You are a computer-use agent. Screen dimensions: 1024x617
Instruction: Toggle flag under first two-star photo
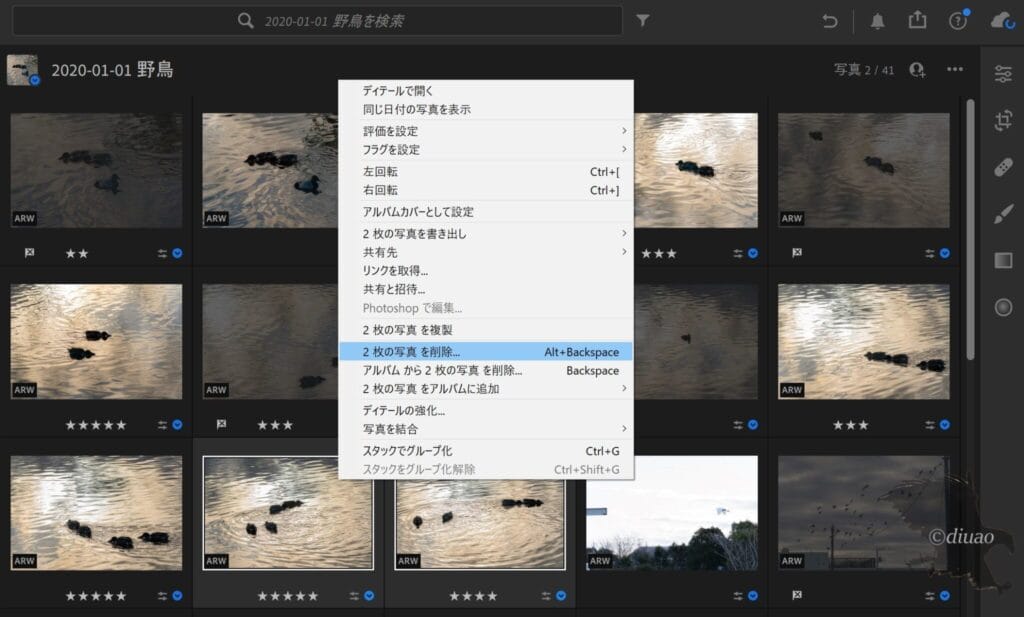[29, 253]
